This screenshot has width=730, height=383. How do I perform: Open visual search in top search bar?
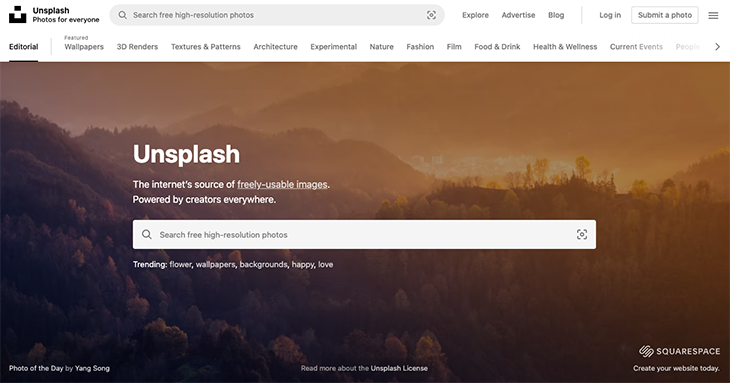432,15
